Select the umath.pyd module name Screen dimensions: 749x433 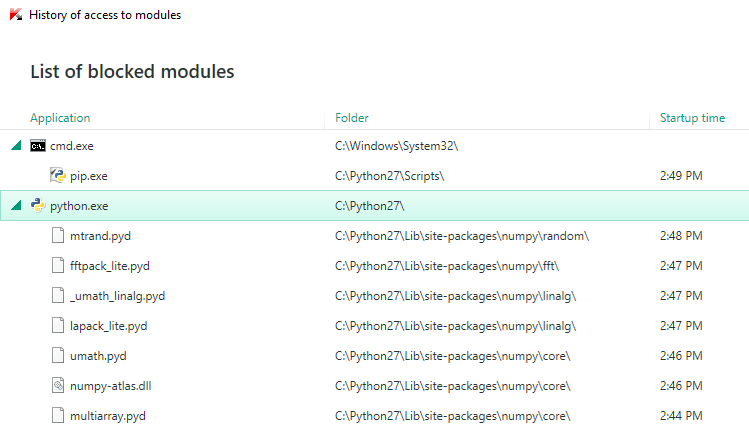[98, 356]
